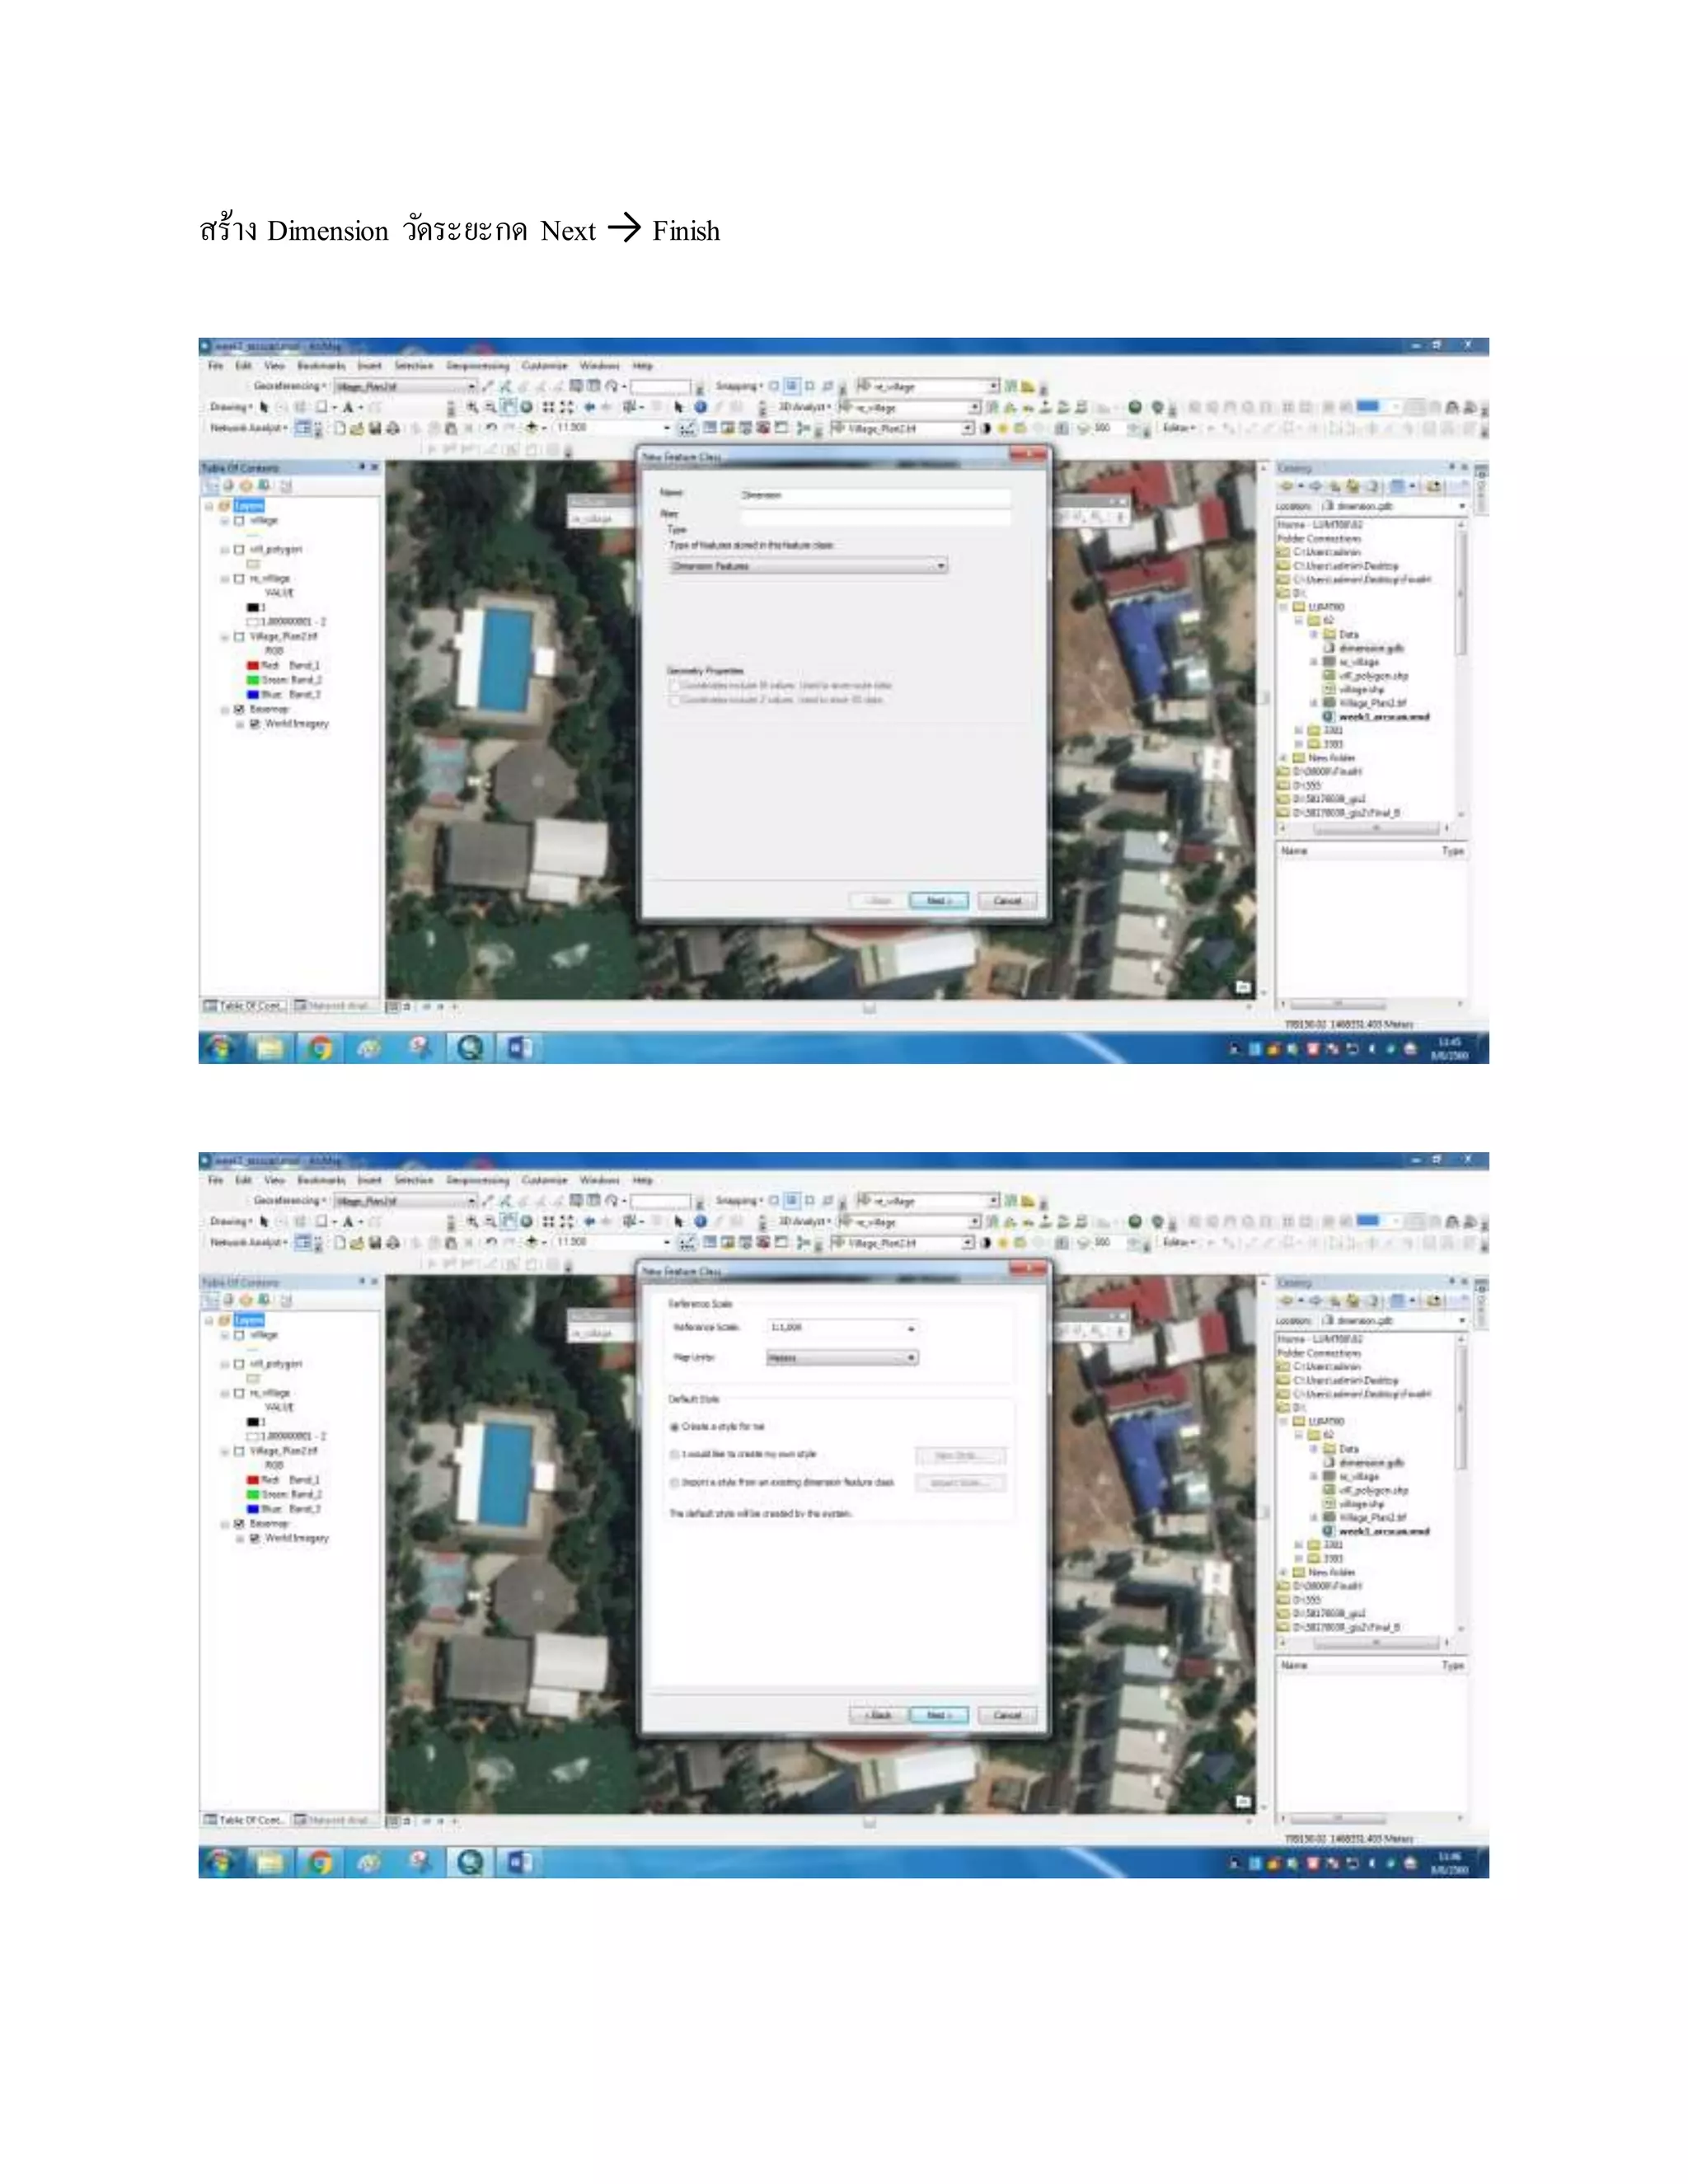The image size is (1688, 2184).
Task: Click the Full Extent globe icon in the upper window
Action: click(x=527, y=407)
